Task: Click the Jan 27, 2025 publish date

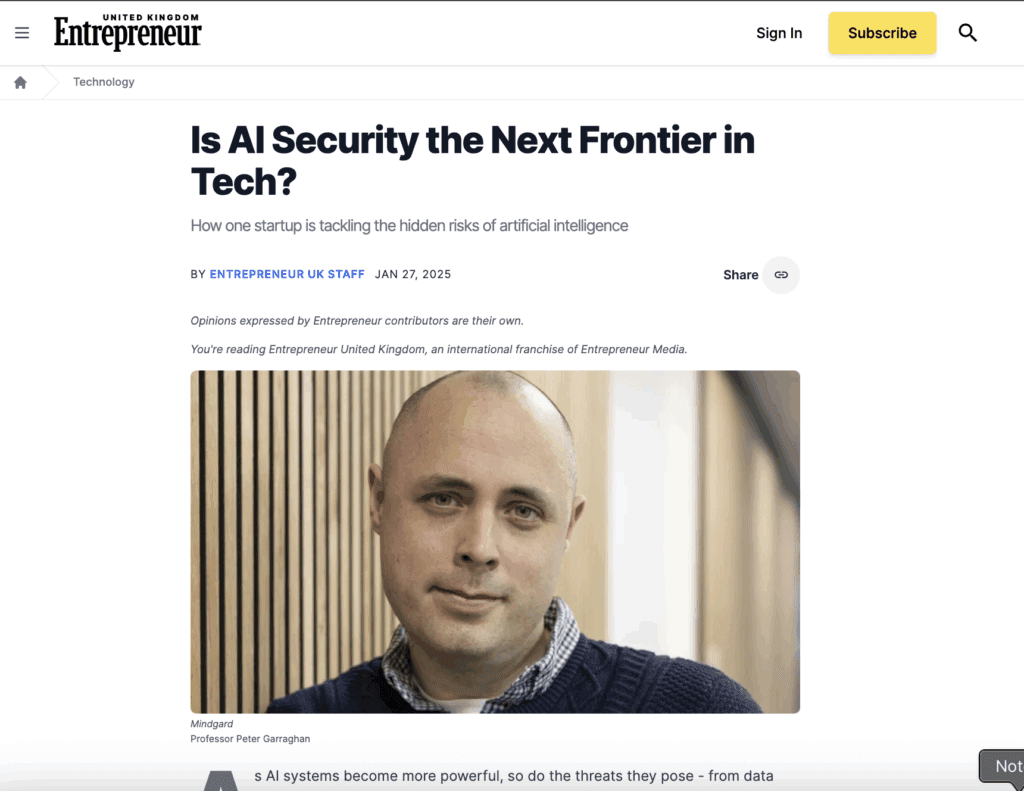Action: 413,274
